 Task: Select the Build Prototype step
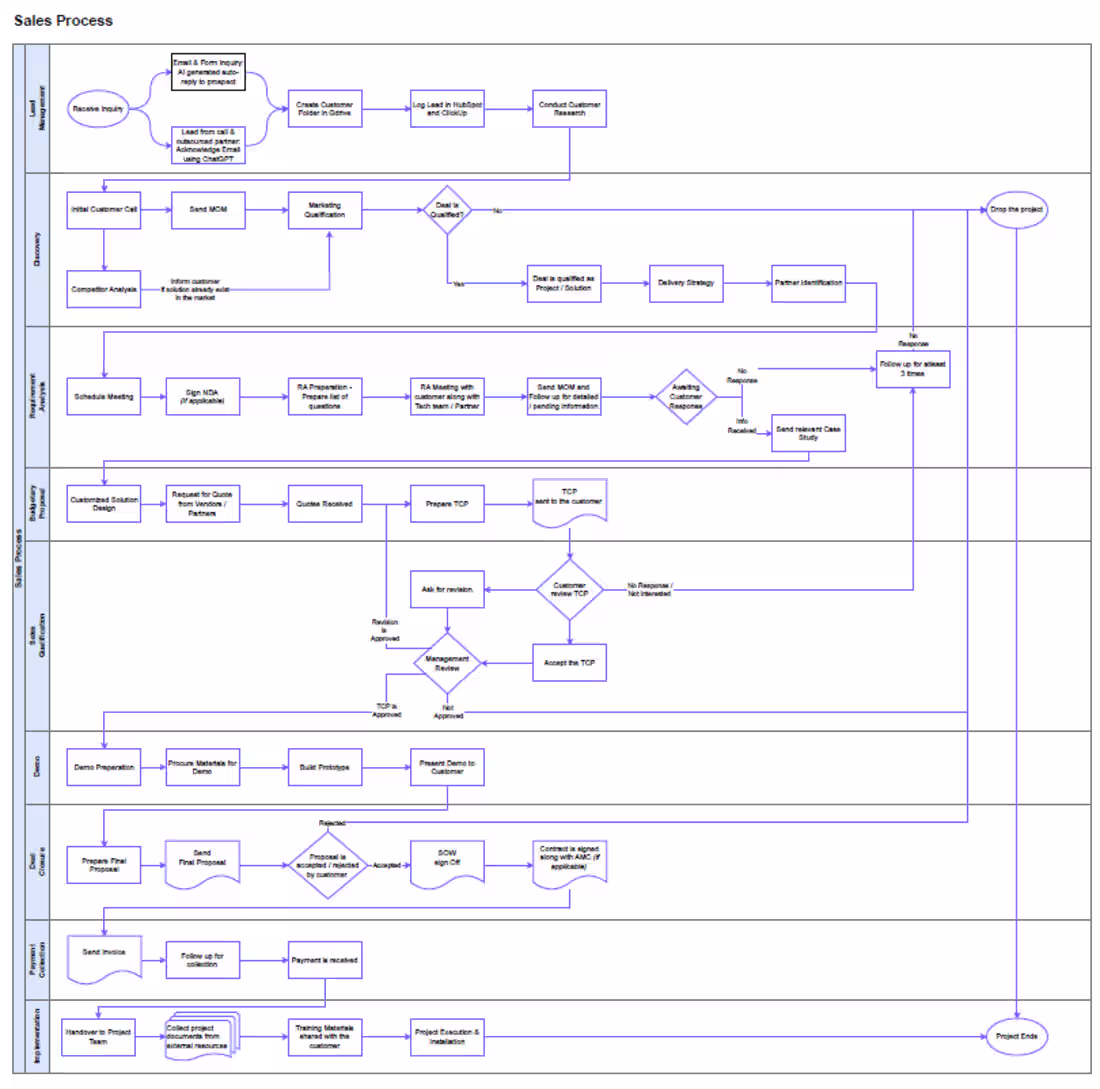tap(325, 767)
